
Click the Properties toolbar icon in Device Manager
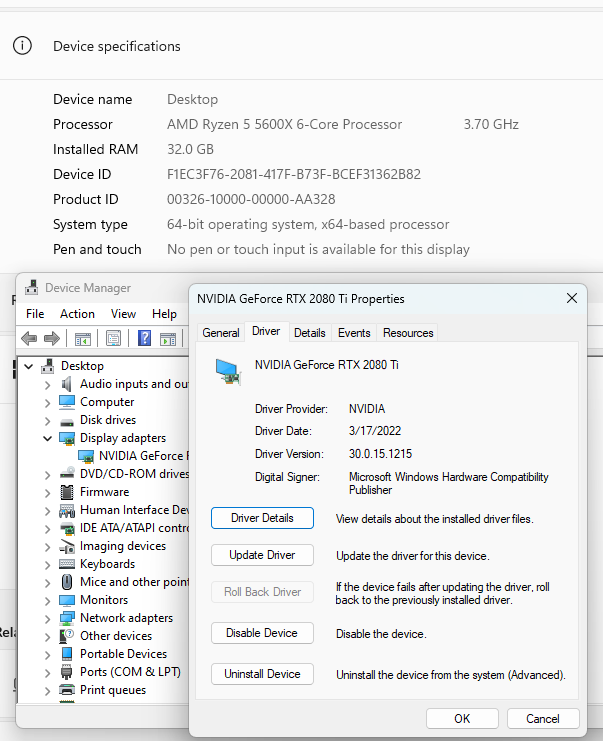[113, 338]
